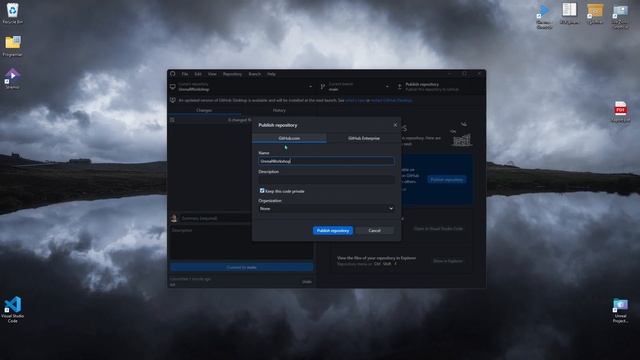Click Undo for the last commit

pos(307,282)
